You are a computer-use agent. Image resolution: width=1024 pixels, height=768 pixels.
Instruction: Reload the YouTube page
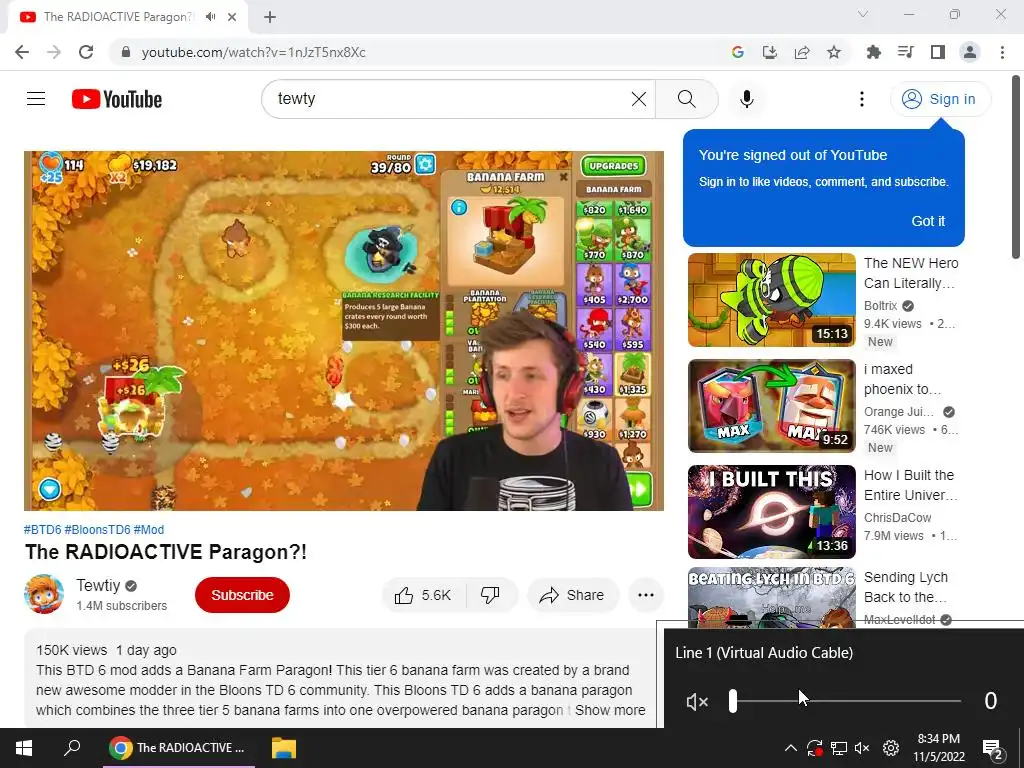click(86, 52)
